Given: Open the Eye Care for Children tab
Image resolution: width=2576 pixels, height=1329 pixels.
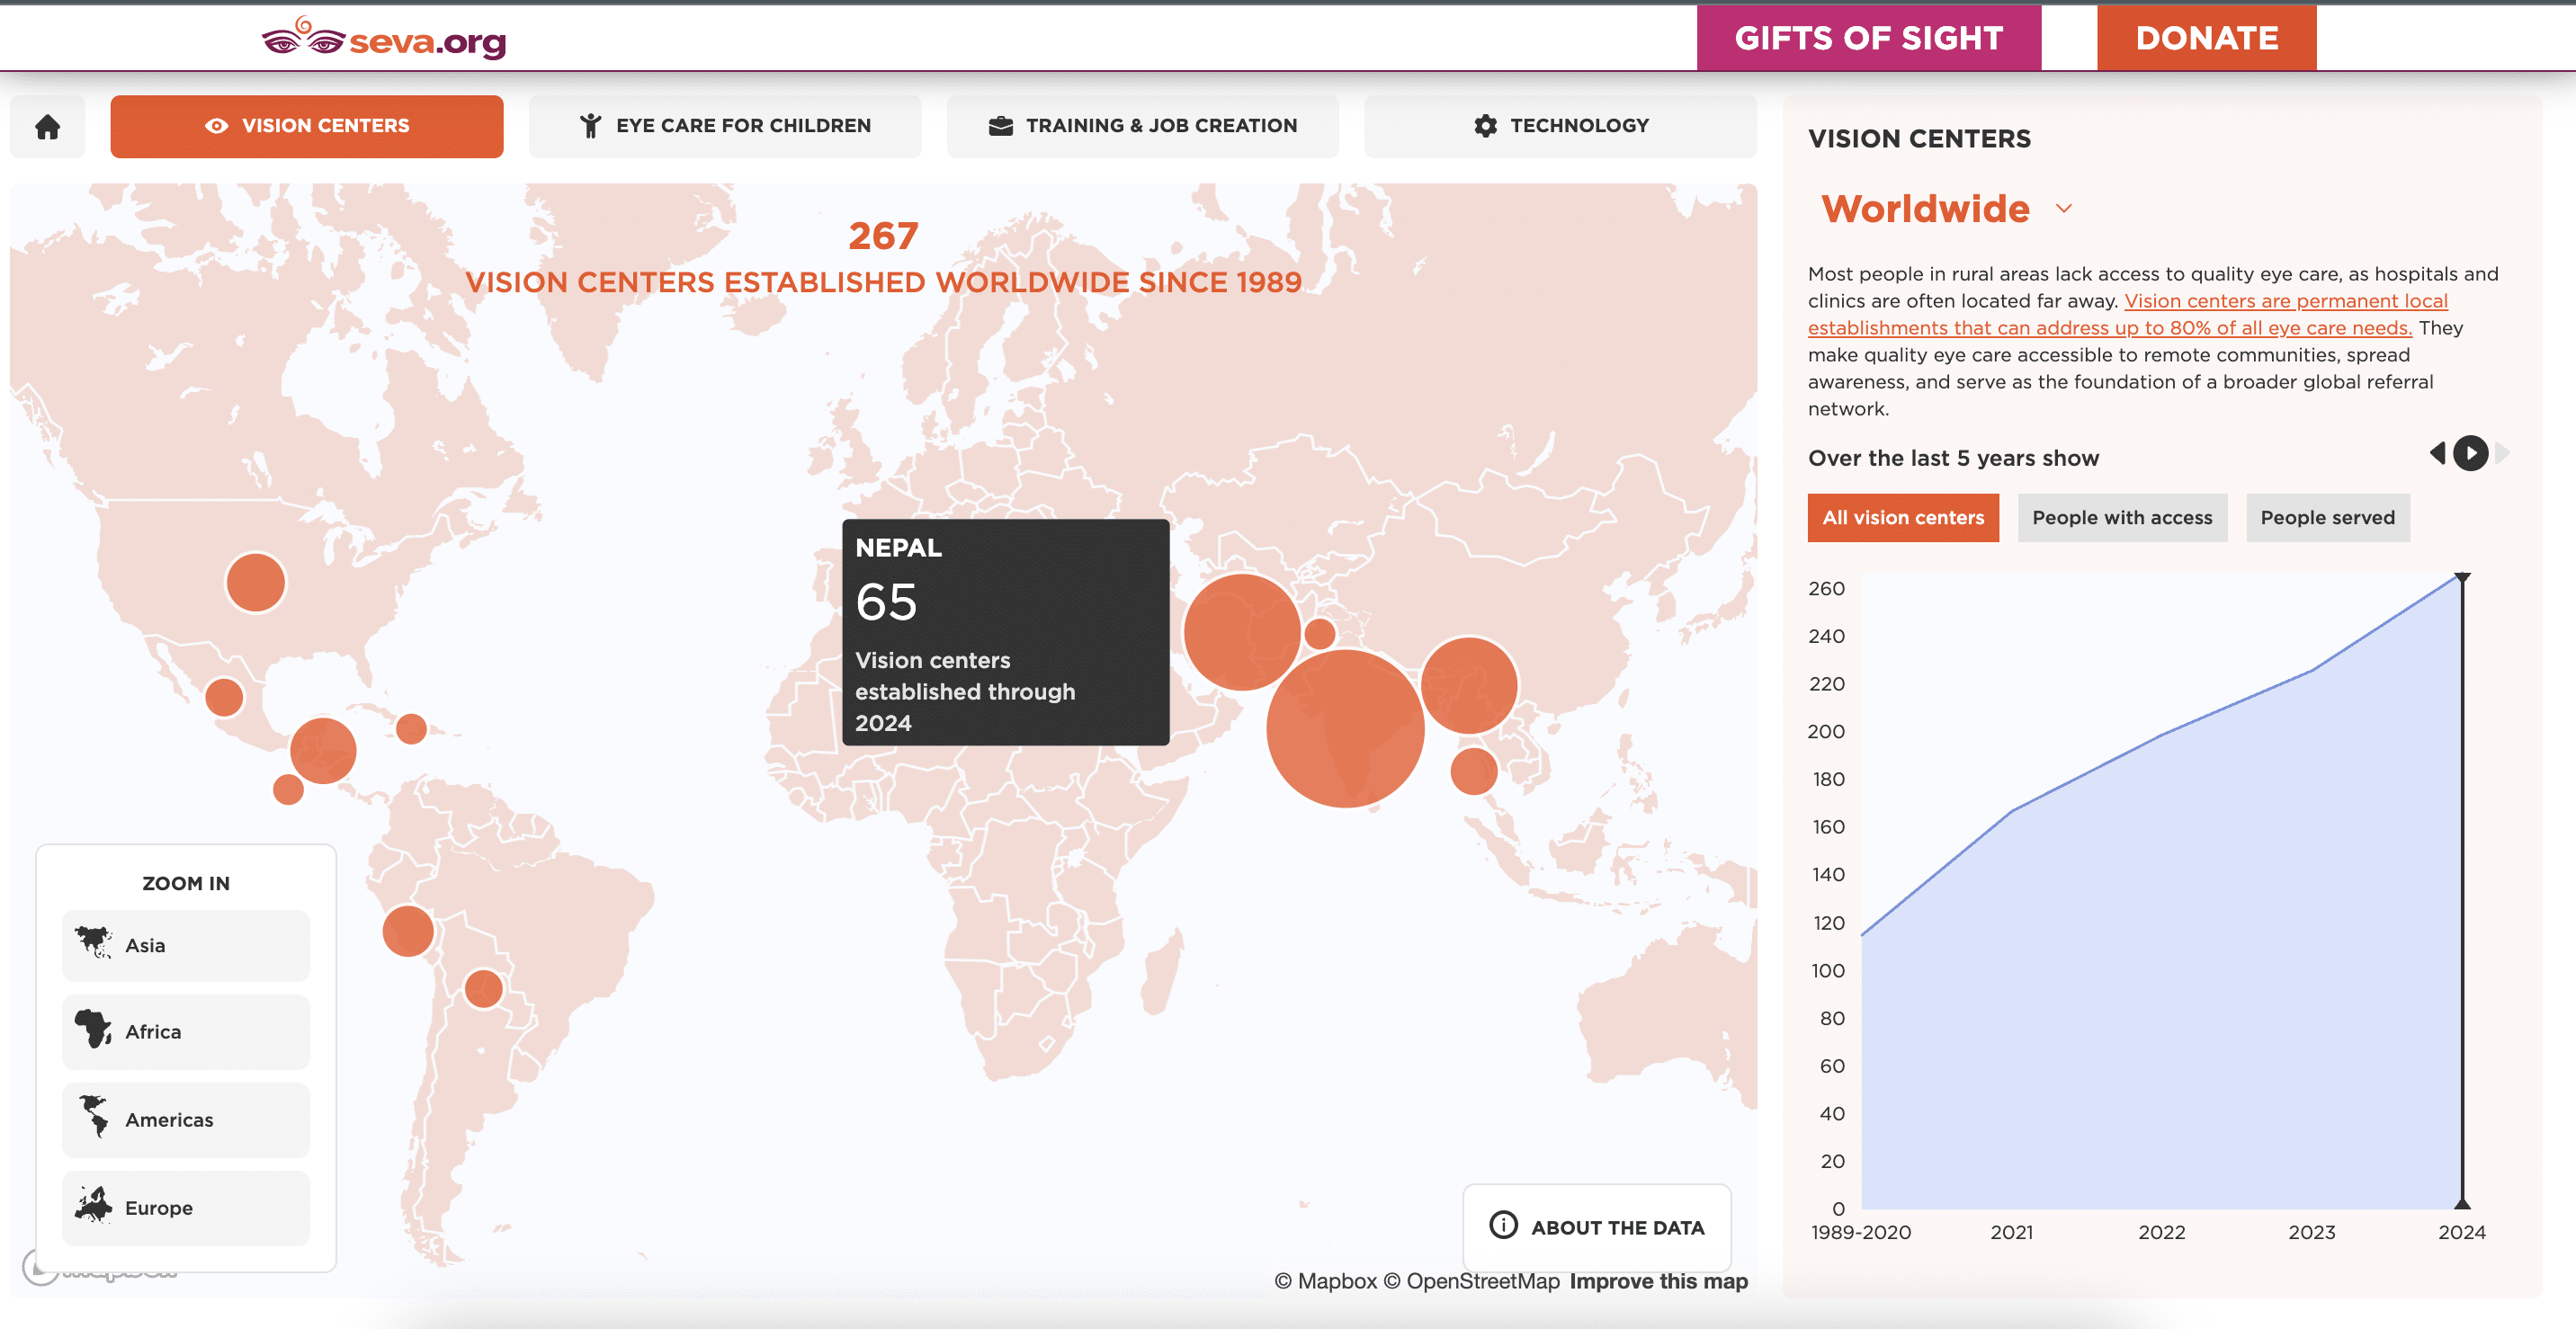Looking at the screenshot, I should coord(725,126).
